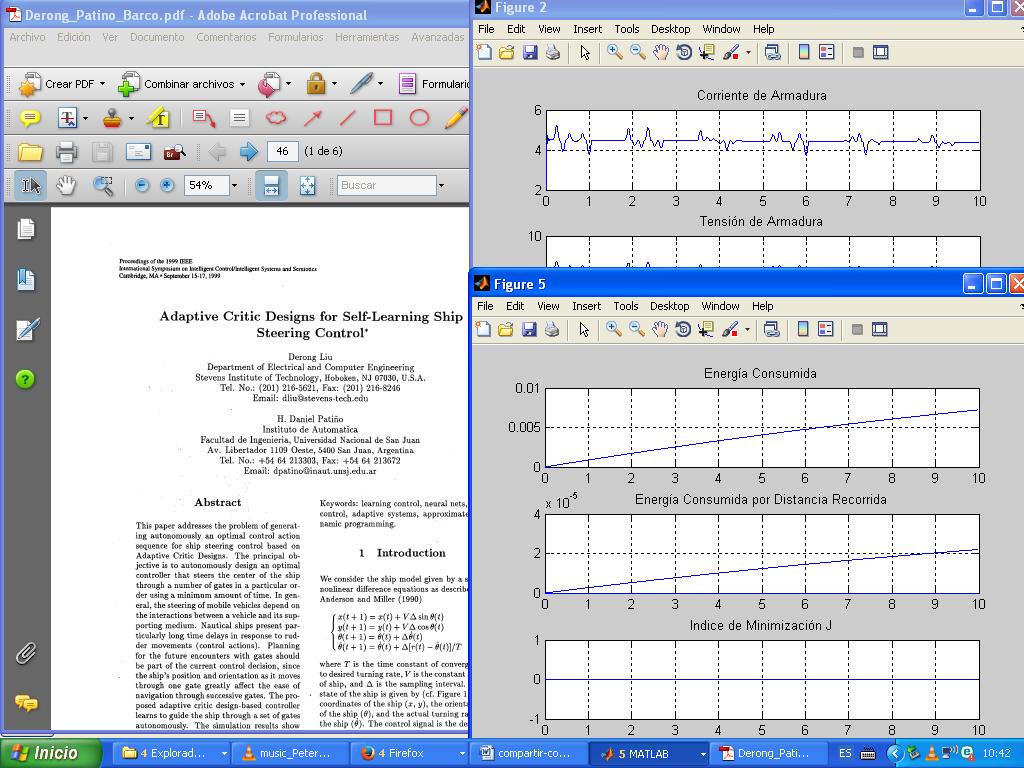The height and width of the screenshot is (768, 1024).
Task: Toggle Insert Legend in Figure 5 toolbar
Action: (x=825, y=329)
